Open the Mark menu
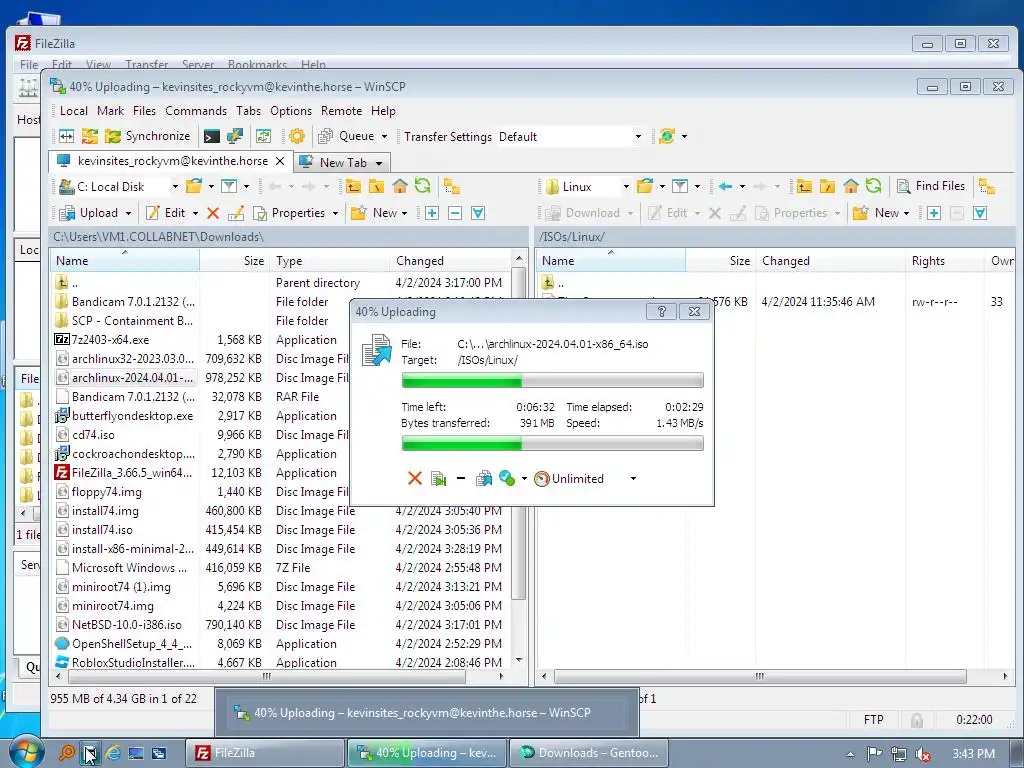1024x768 pixels. click(x=110, y=111)
